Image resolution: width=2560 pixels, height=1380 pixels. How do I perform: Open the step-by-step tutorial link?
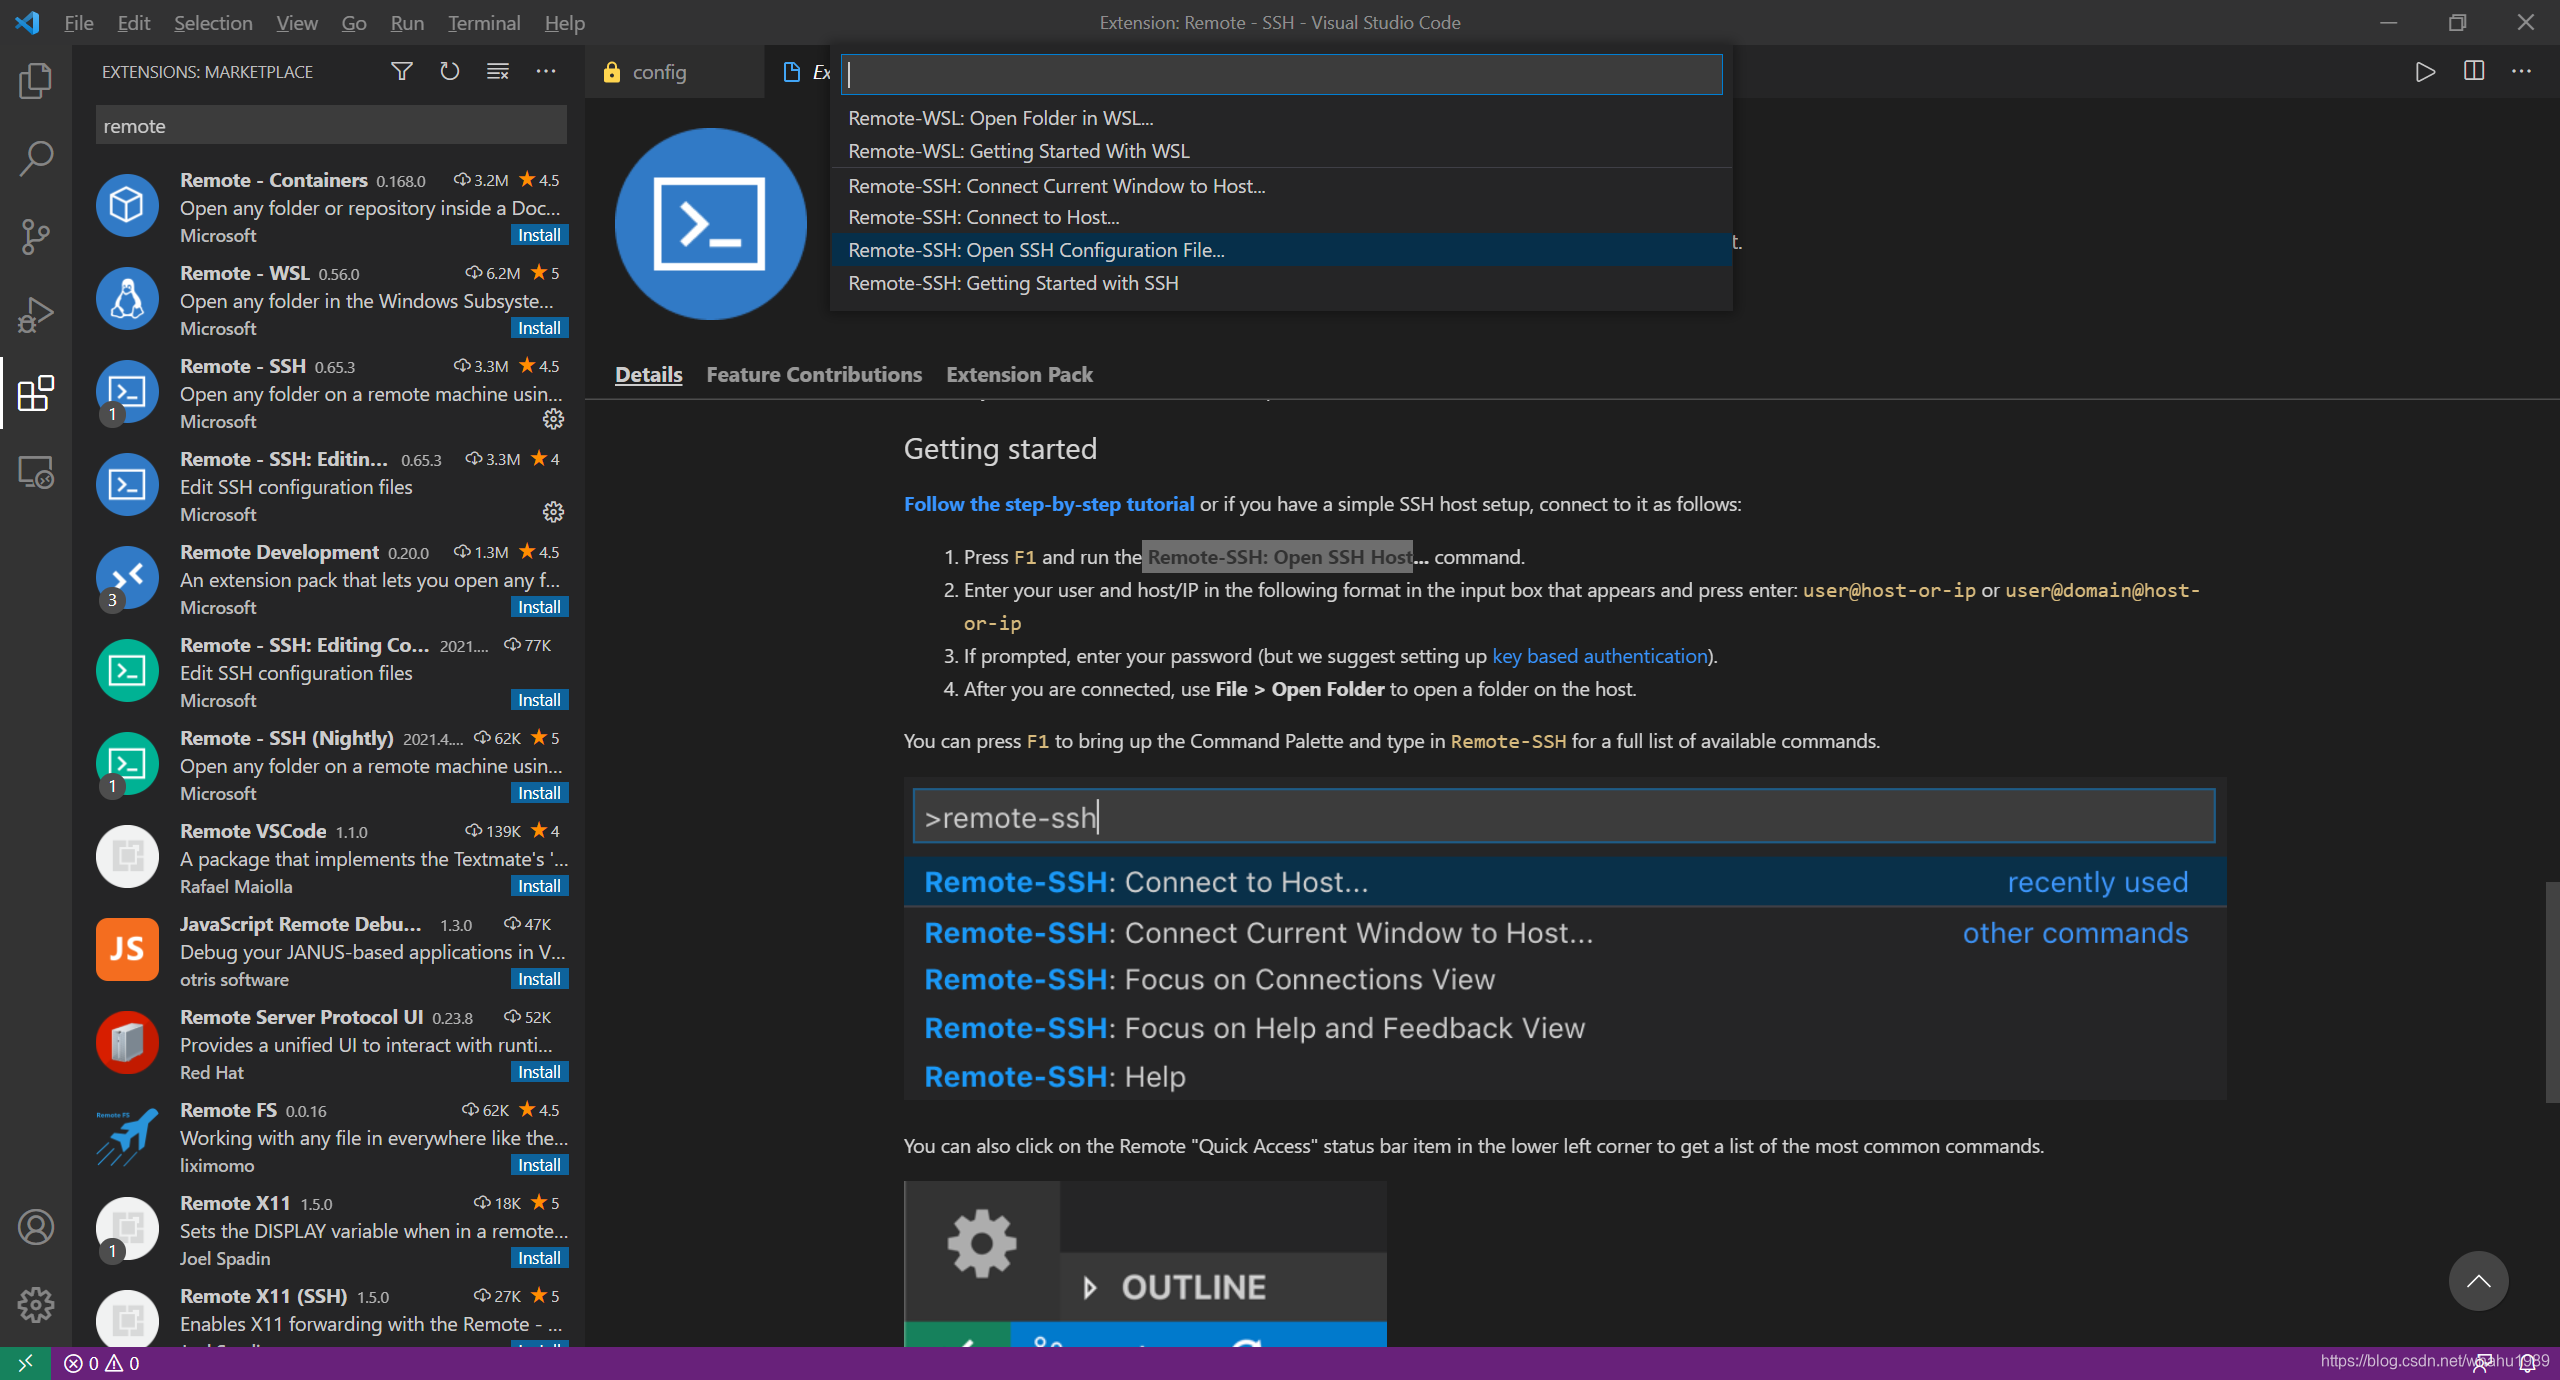pos(1048,504)
